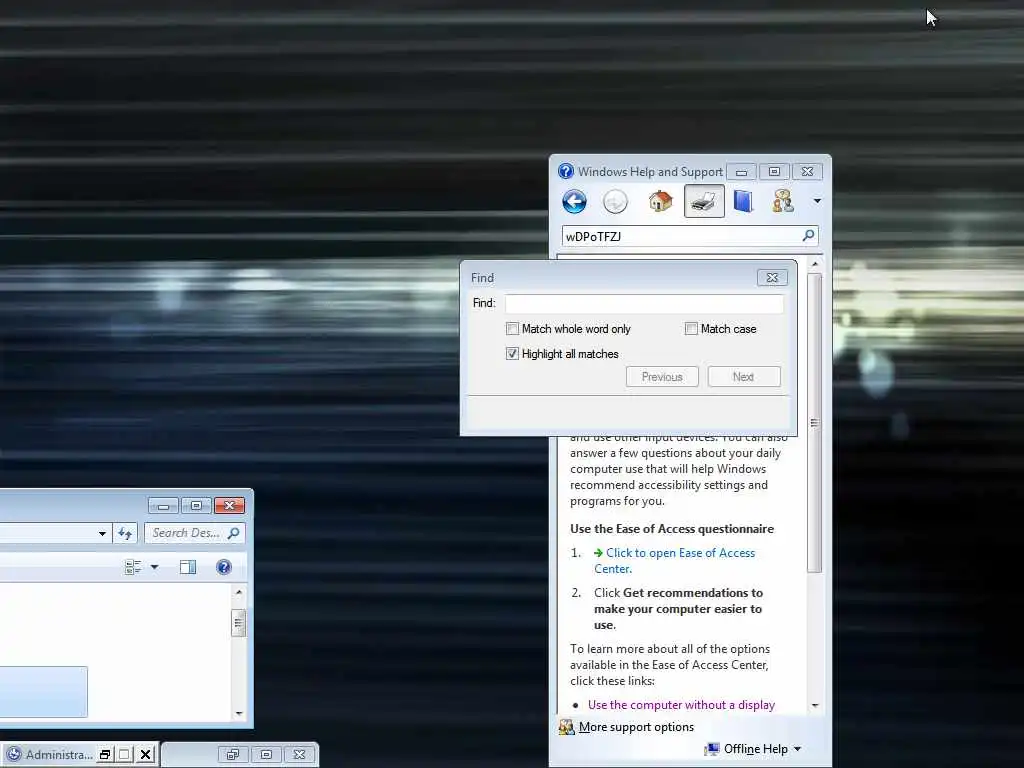Open Explorer help question-mark icon
Screen dimensions: 1024x768
click(x=223, y=567)
